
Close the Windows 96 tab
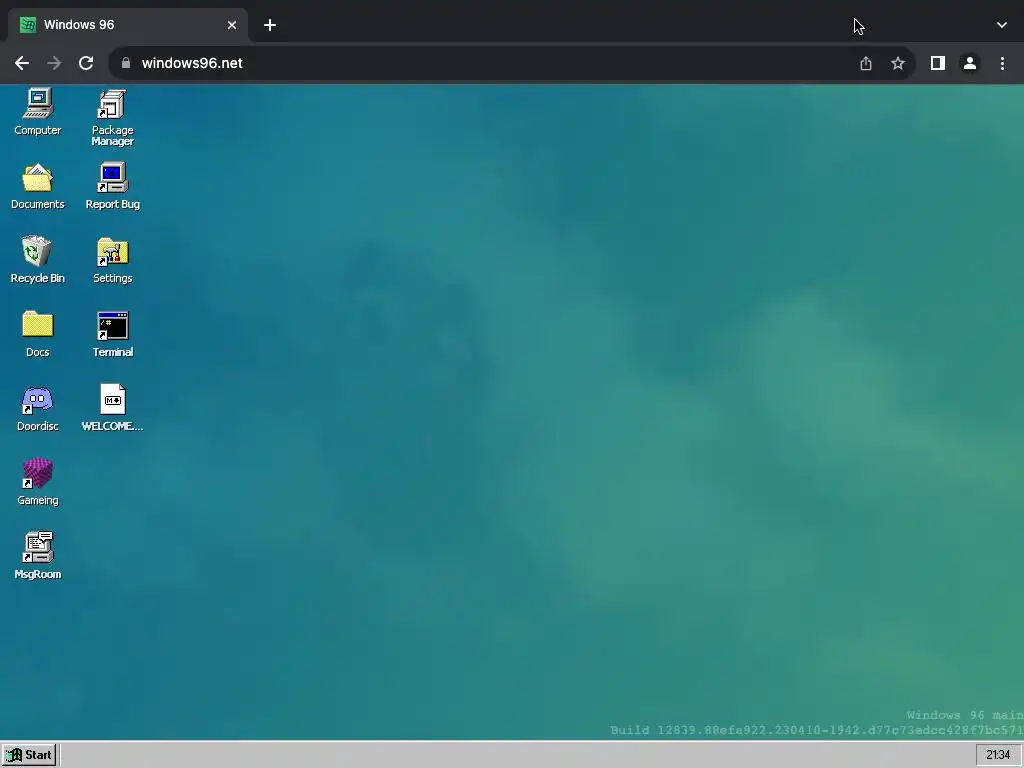[x=232, y=25]
